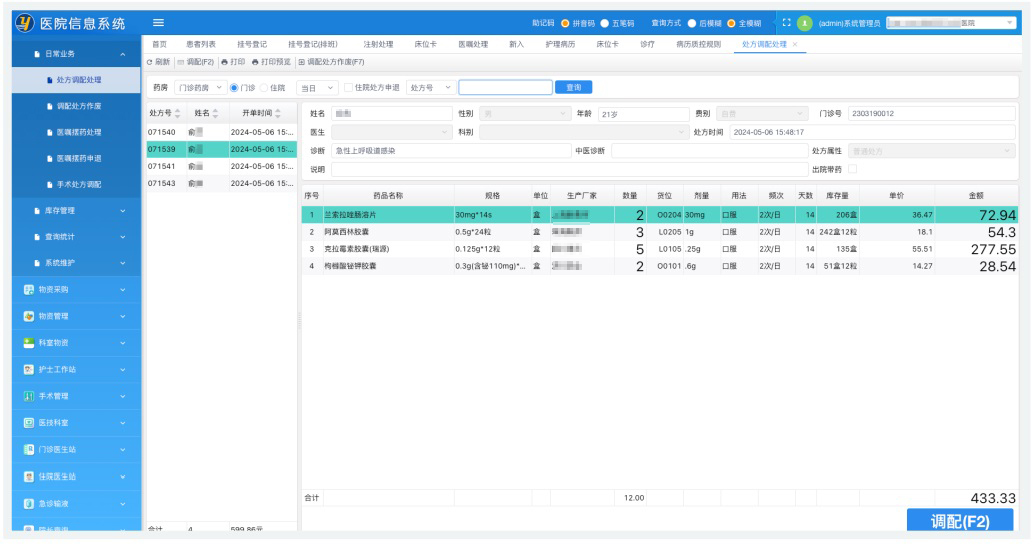Open the 处方号 search type dropdown
Image resolution: width=1034 pixels, height=546 pixels.
click(431, 88)
